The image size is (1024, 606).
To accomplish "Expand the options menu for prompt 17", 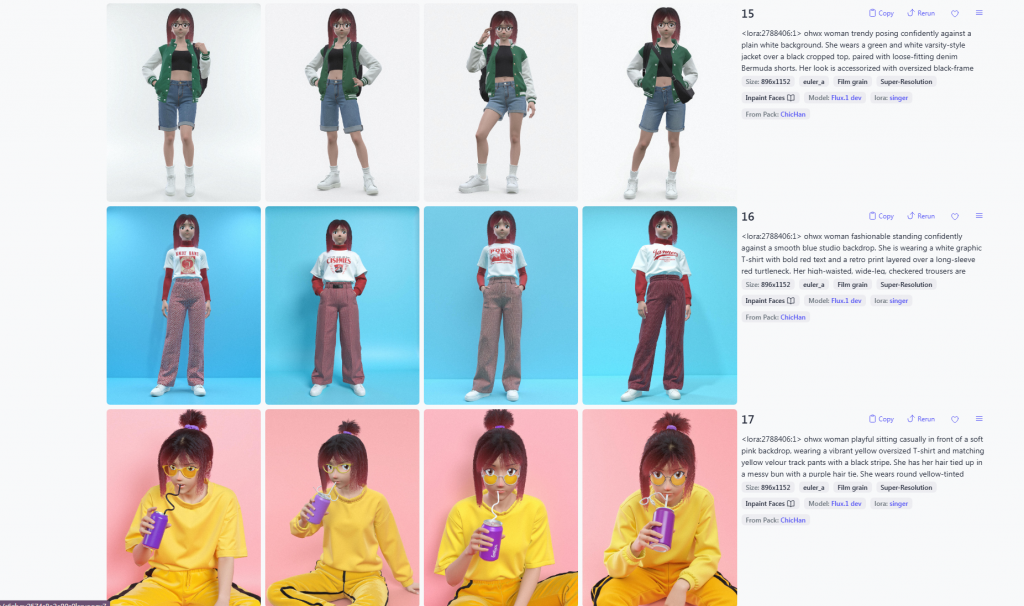I will tap(979, 419).
